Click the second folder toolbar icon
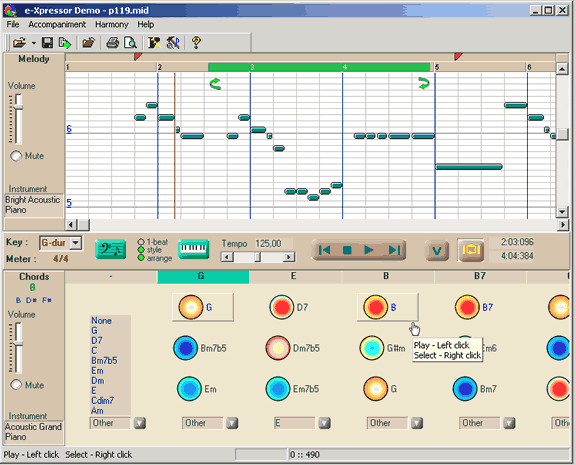This screenshot has width=576, height=465. tap(88, 43)
